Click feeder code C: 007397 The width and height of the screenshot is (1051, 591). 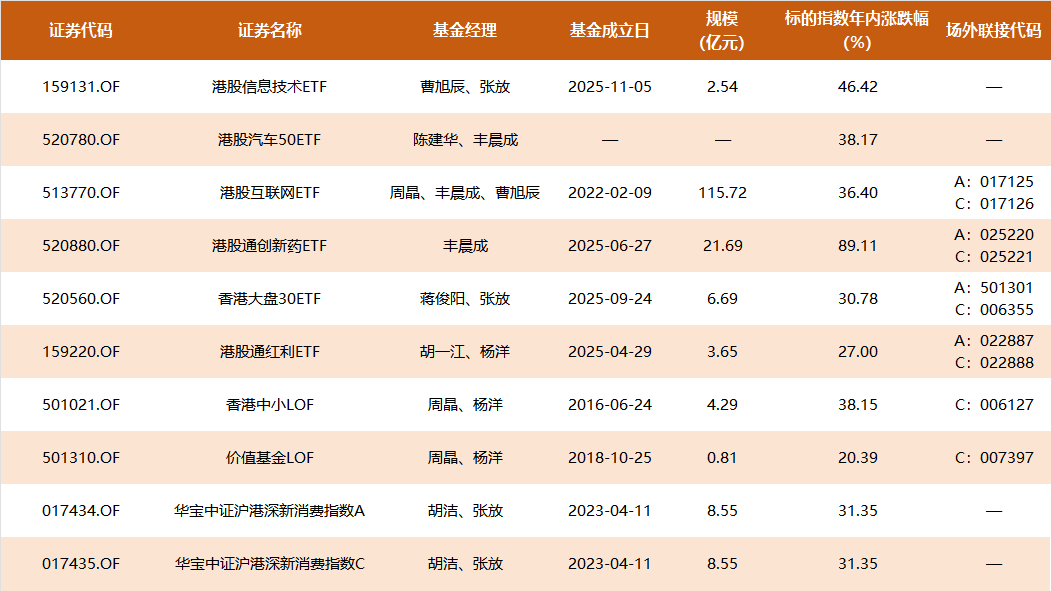click(x=994, y=458)
